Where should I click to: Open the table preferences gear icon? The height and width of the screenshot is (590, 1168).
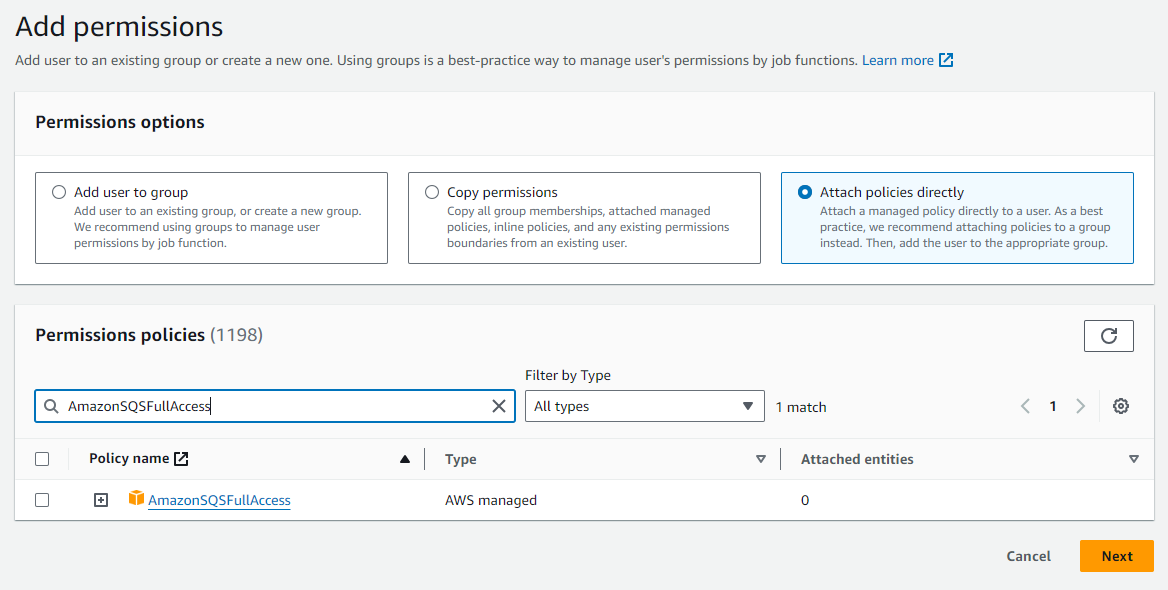[x=1121, y=406]
